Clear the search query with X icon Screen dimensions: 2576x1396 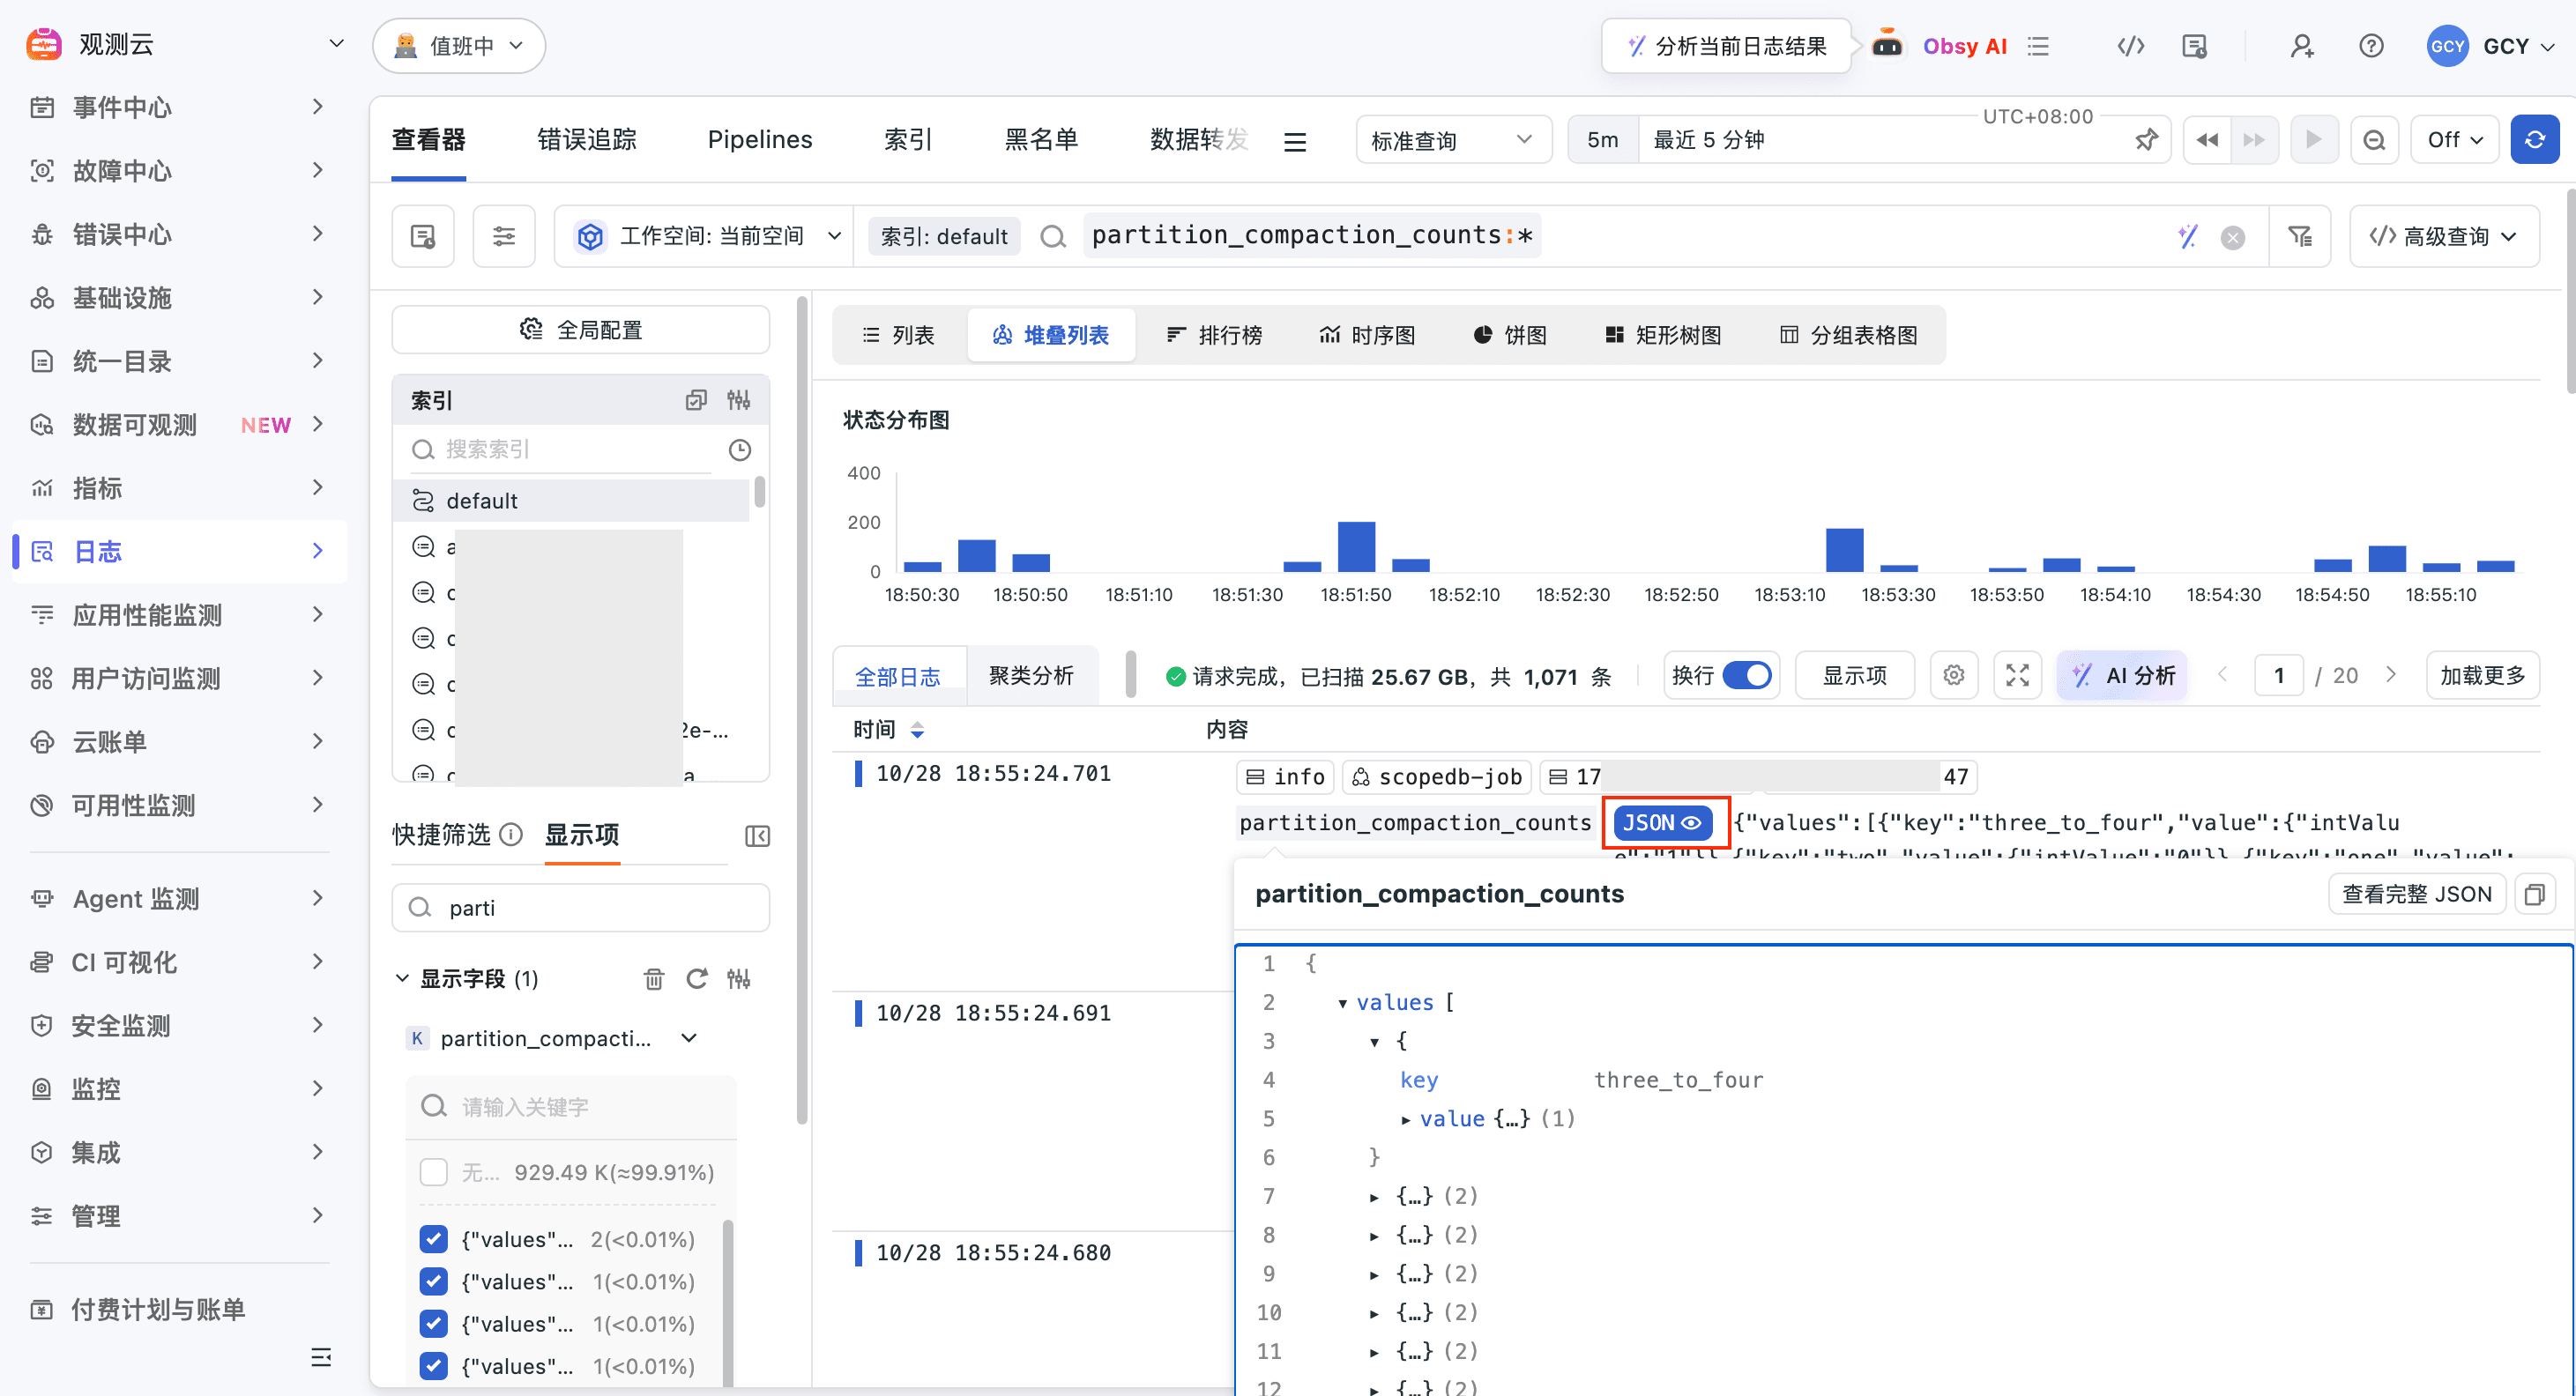[x=2232, y=237]
